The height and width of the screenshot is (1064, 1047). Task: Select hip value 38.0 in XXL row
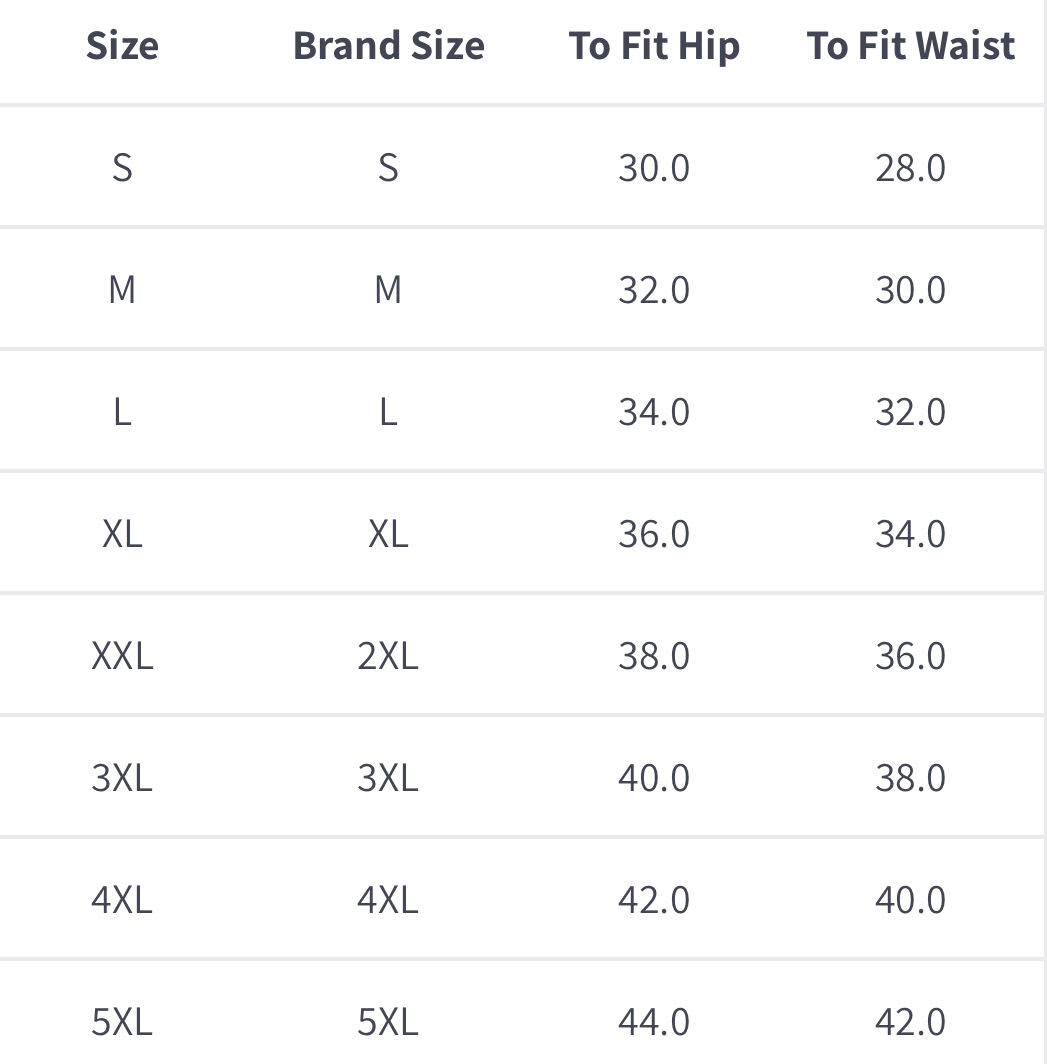[x=654, y=656]
